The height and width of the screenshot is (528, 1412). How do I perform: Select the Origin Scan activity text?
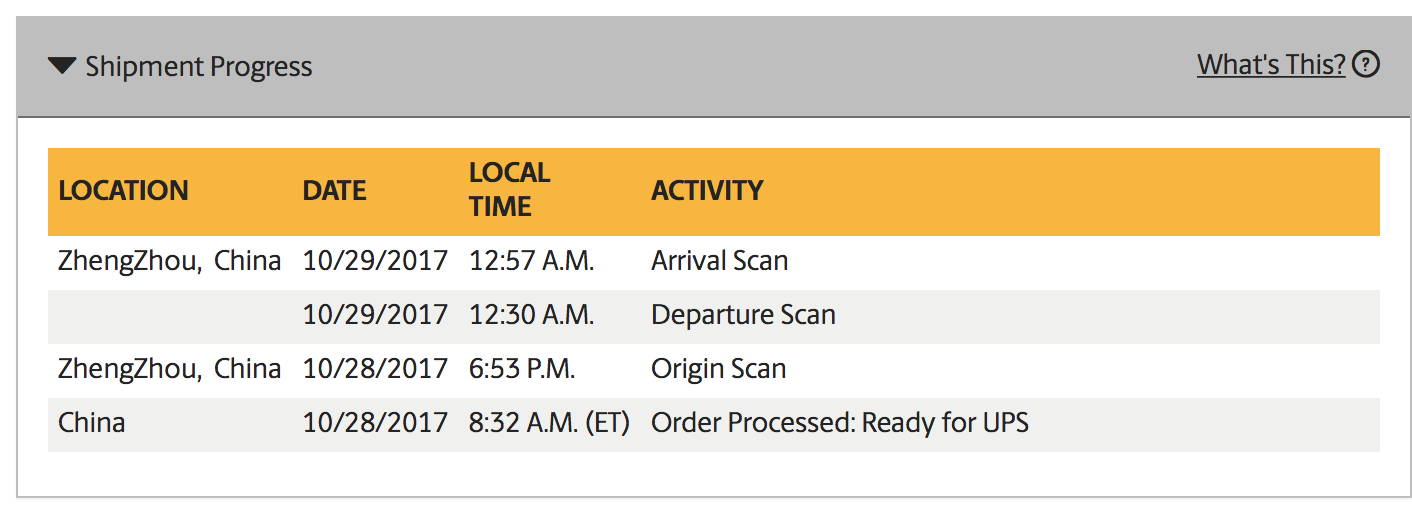[718, 369]
